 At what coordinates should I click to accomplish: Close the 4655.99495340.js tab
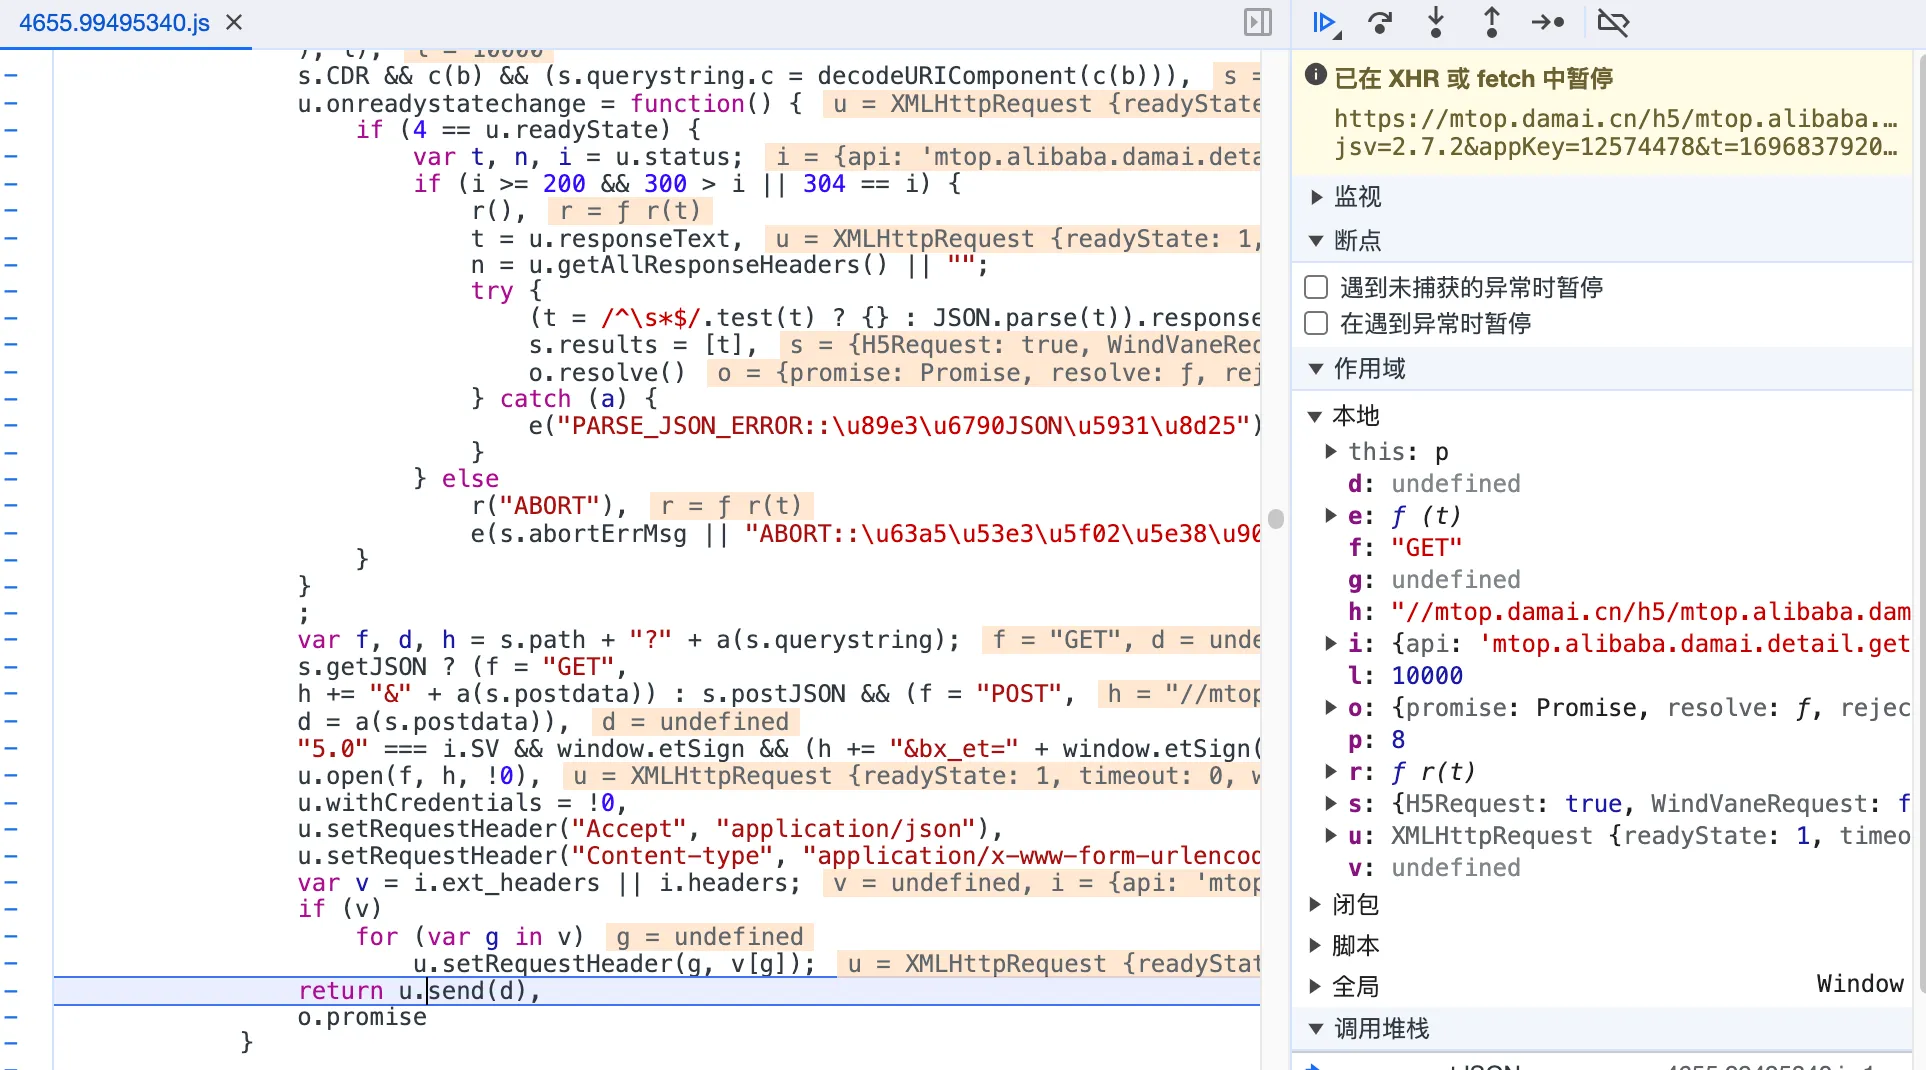point(234,22)
